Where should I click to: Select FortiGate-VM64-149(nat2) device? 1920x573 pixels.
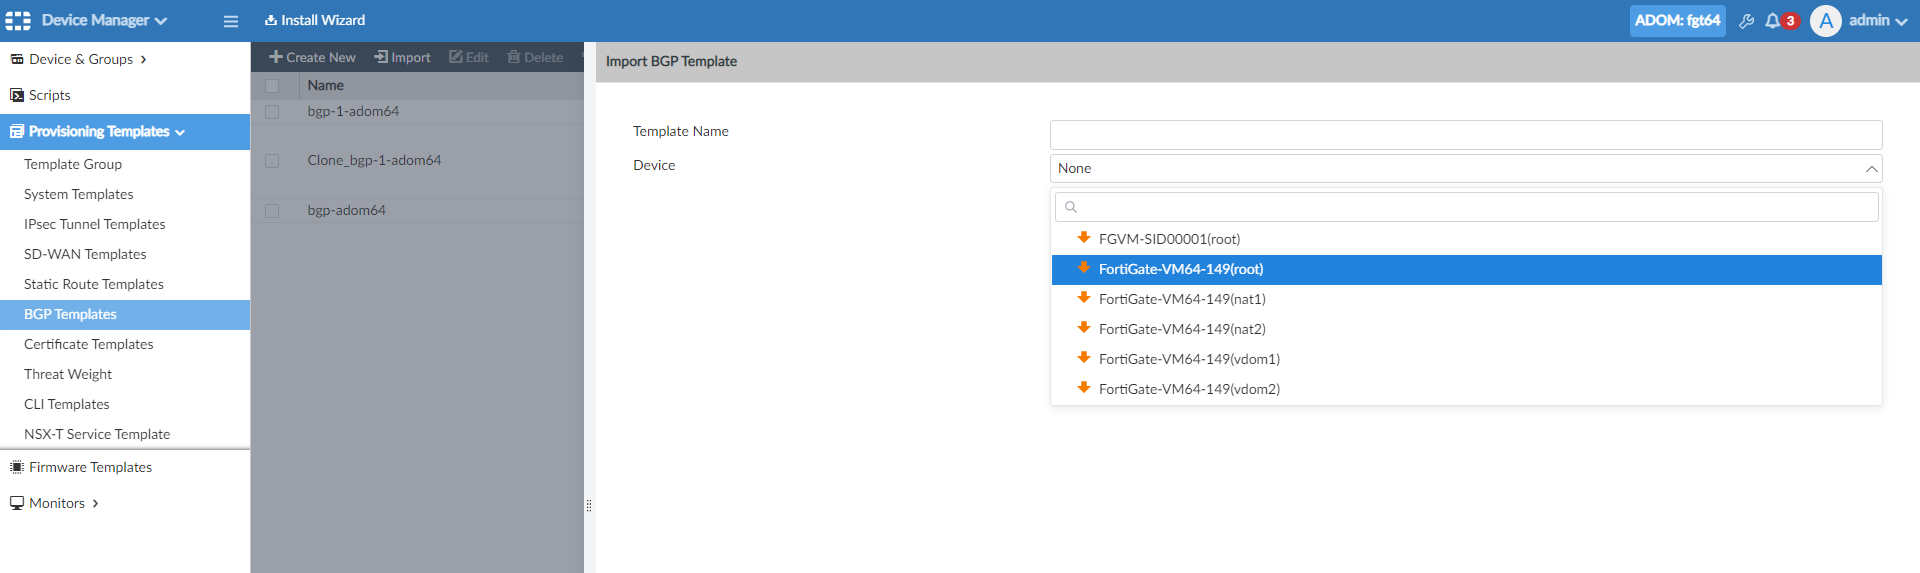point(1466,329)
